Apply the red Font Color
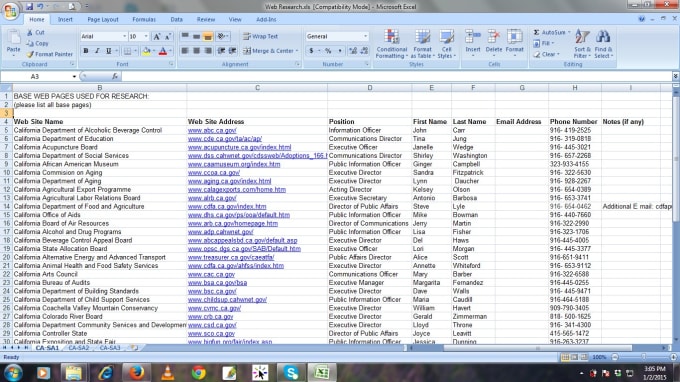 click(x=163, y=51)
